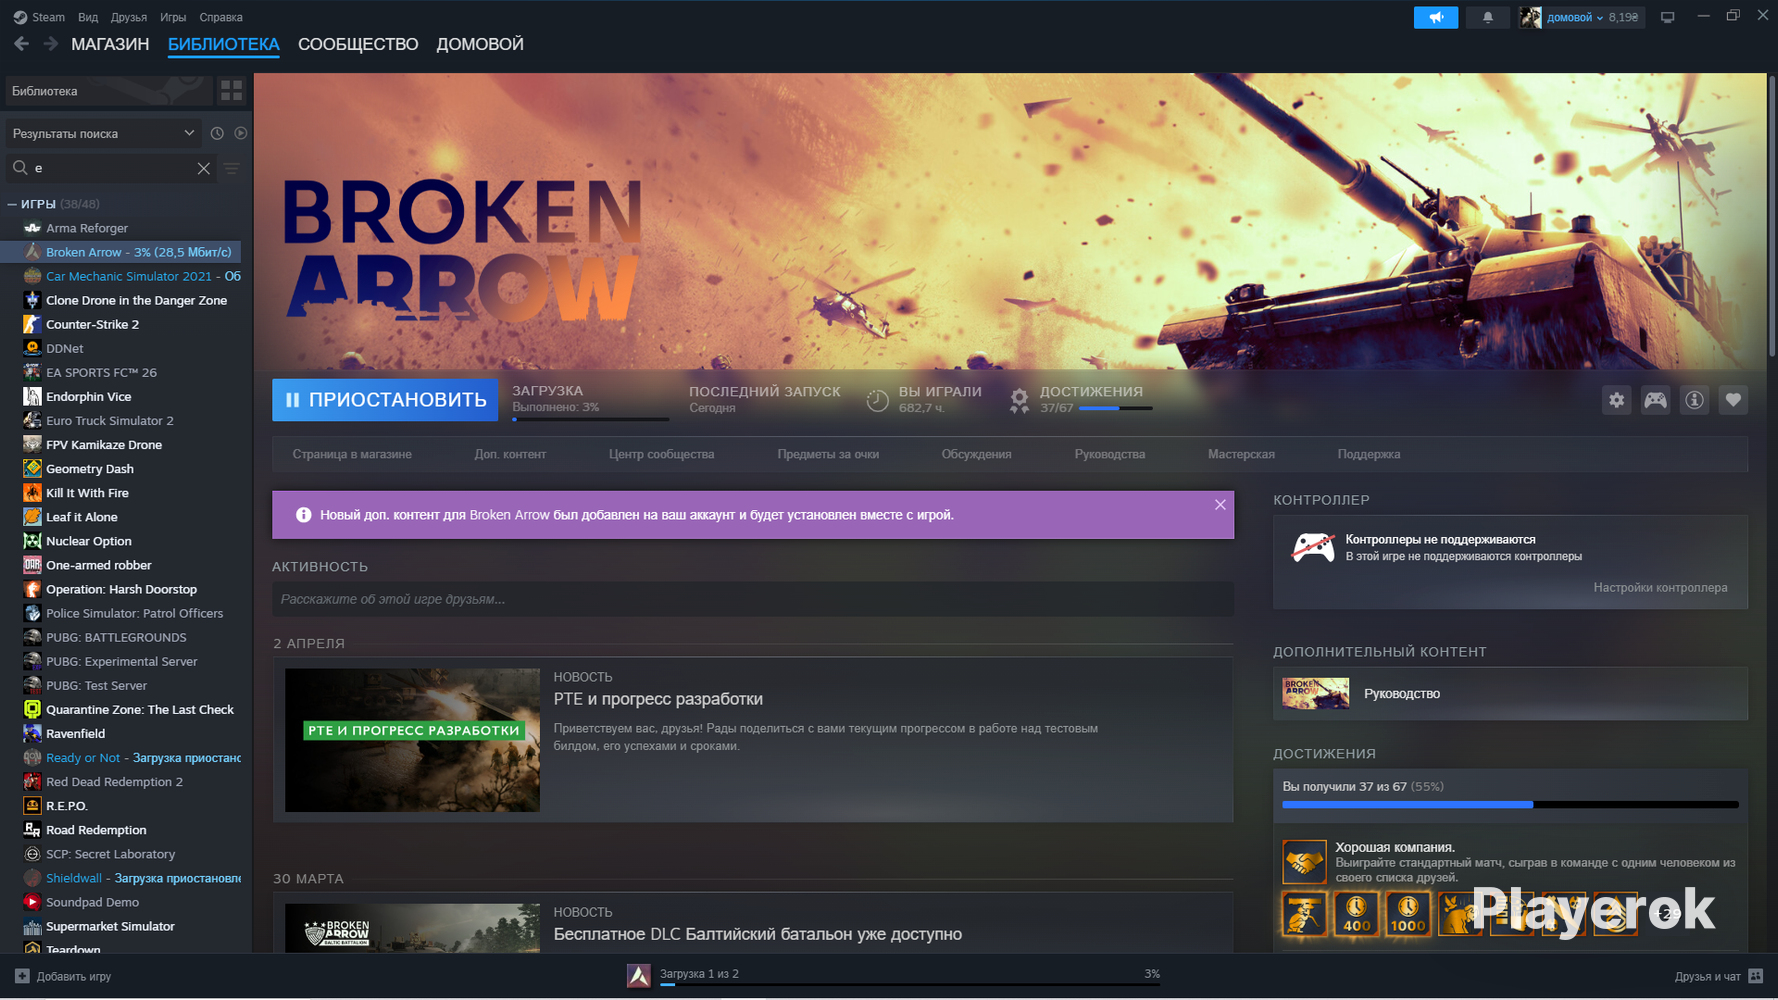Open the ДОМОВОЙ profile tab
The height and width of the screenshot is (1000, 1778).
[x=480, y=44]
